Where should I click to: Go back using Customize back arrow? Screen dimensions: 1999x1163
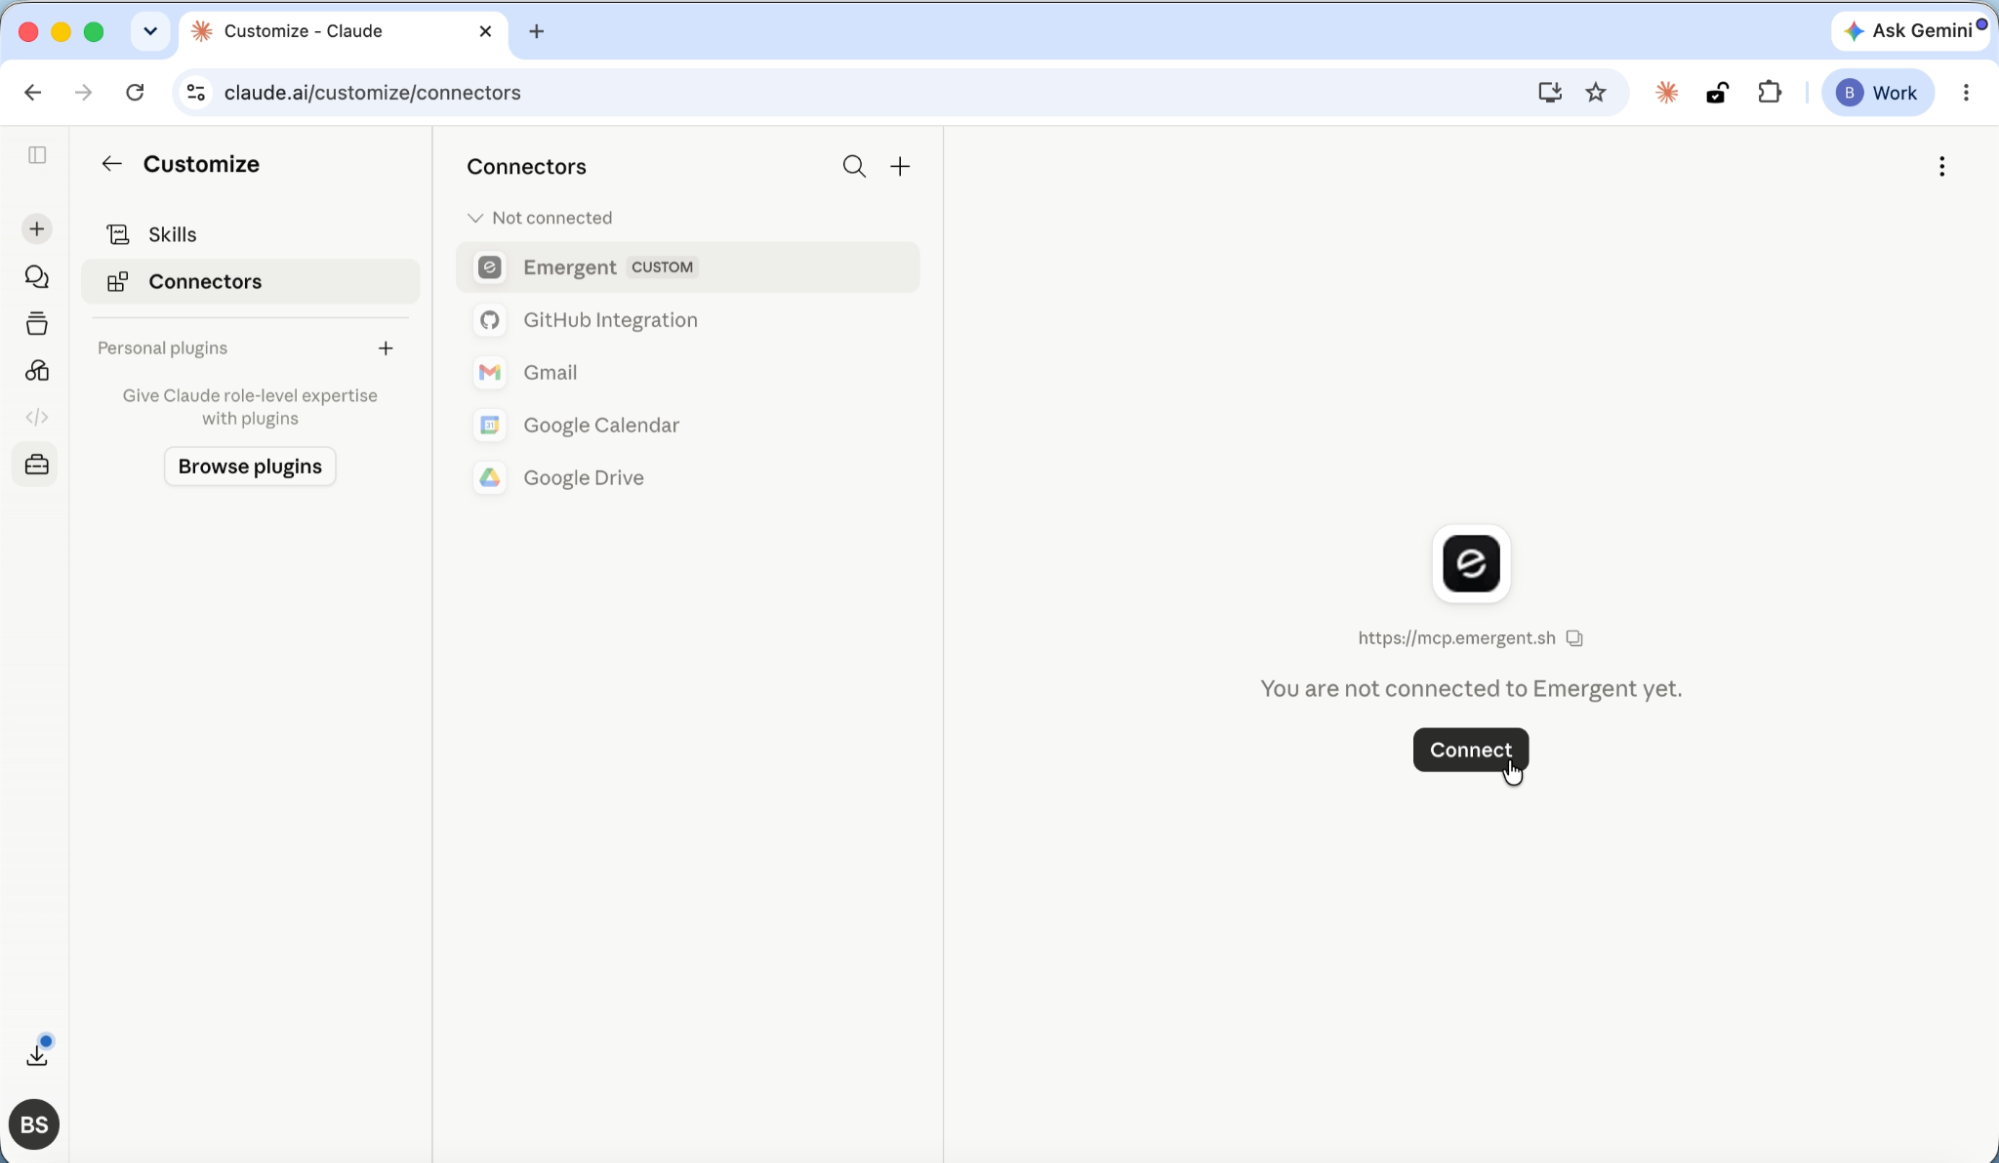coord(111,164)
